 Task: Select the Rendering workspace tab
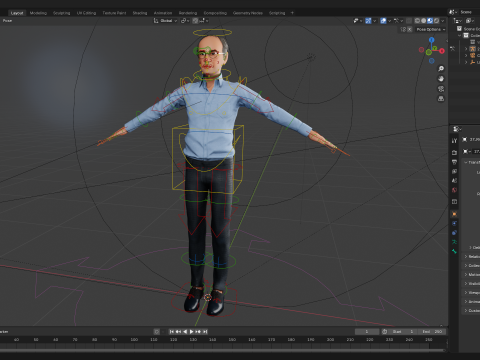coord(188,13)
